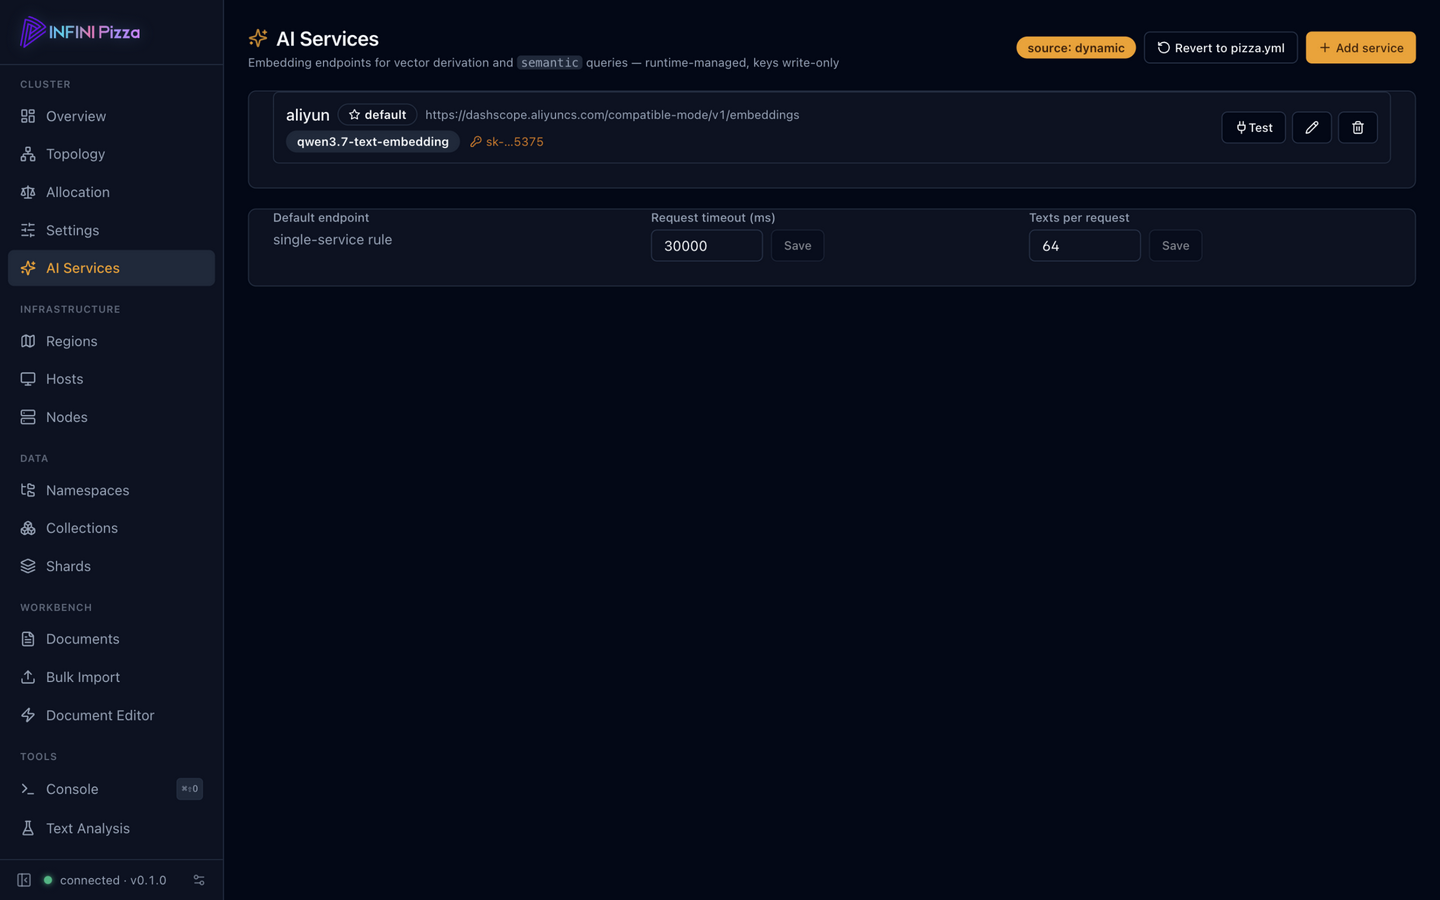Screen dimensions: 1440x900
Task: Open cluster Settings page
Action: coord(111,230)
